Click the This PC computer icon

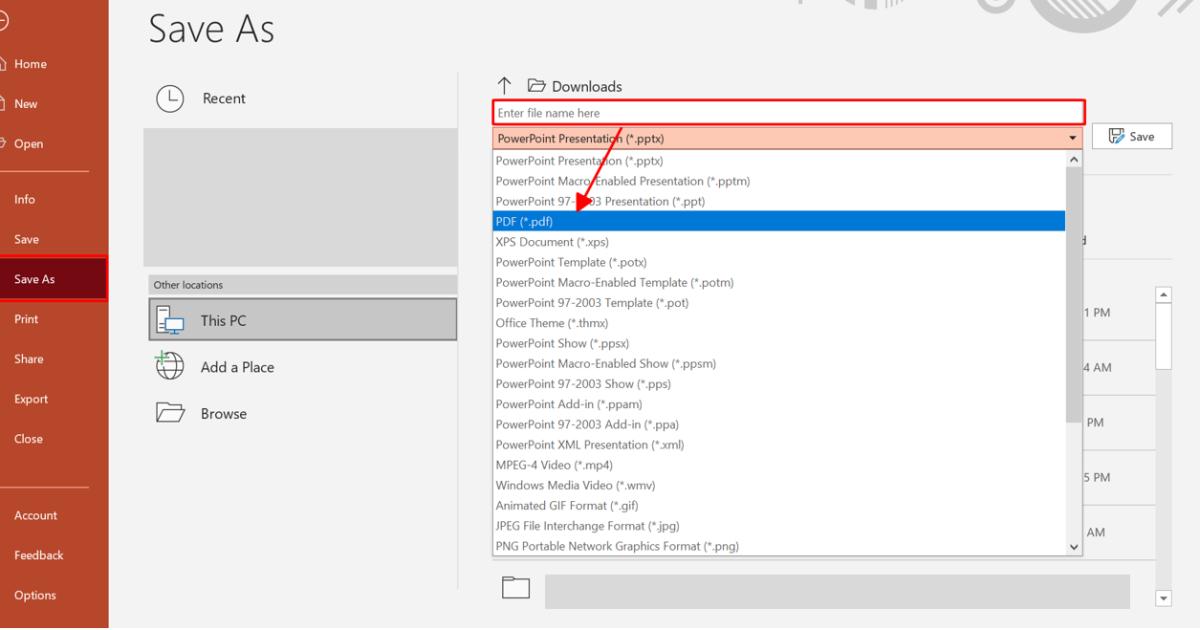coord(170,320)
